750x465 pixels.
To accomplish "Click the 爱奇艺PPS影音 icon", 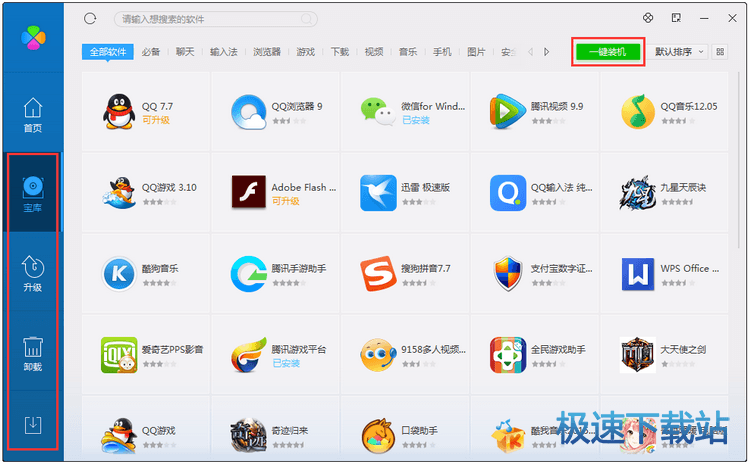I will pyautogui.click(x=119, y=355).
